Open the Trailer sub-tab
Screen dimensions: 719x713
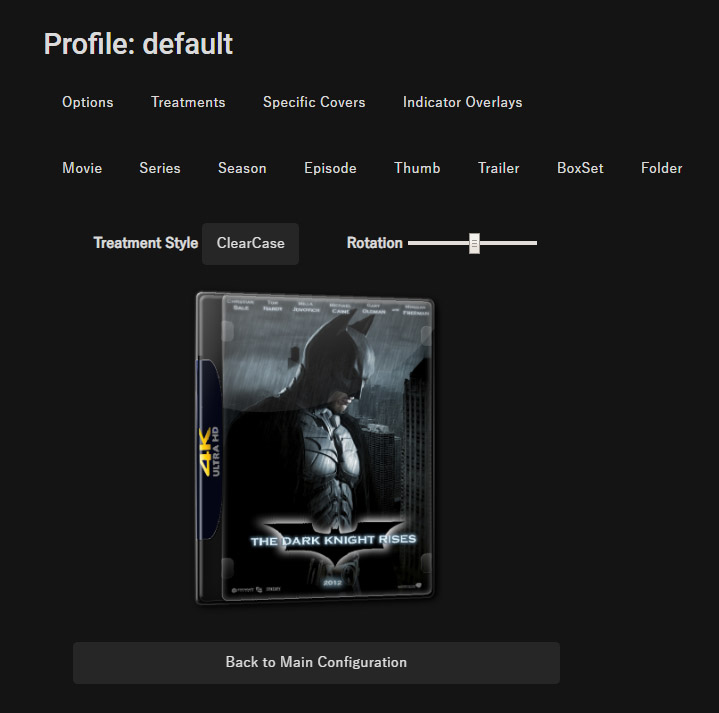pyautogui.click(x=498, y=168)
